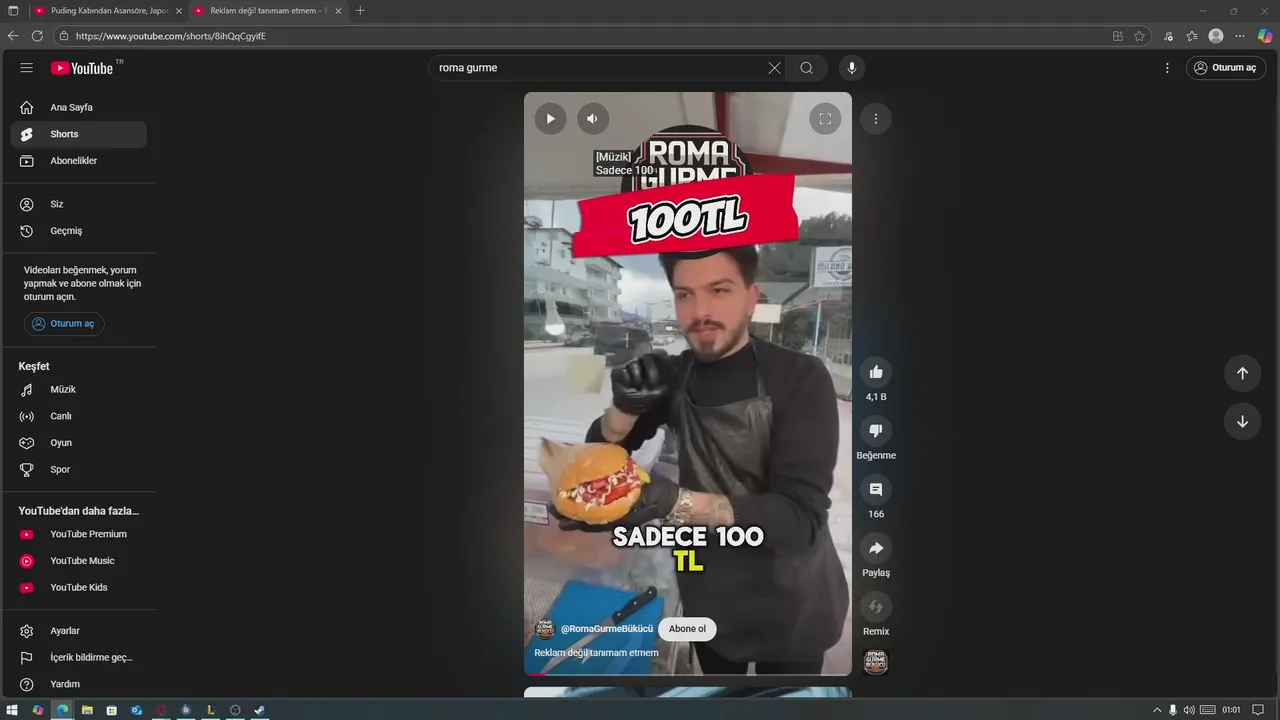Click the video title Reklam değil tanımam etmem
This screenshot has height=720, width=1280.
click(596, 653)
